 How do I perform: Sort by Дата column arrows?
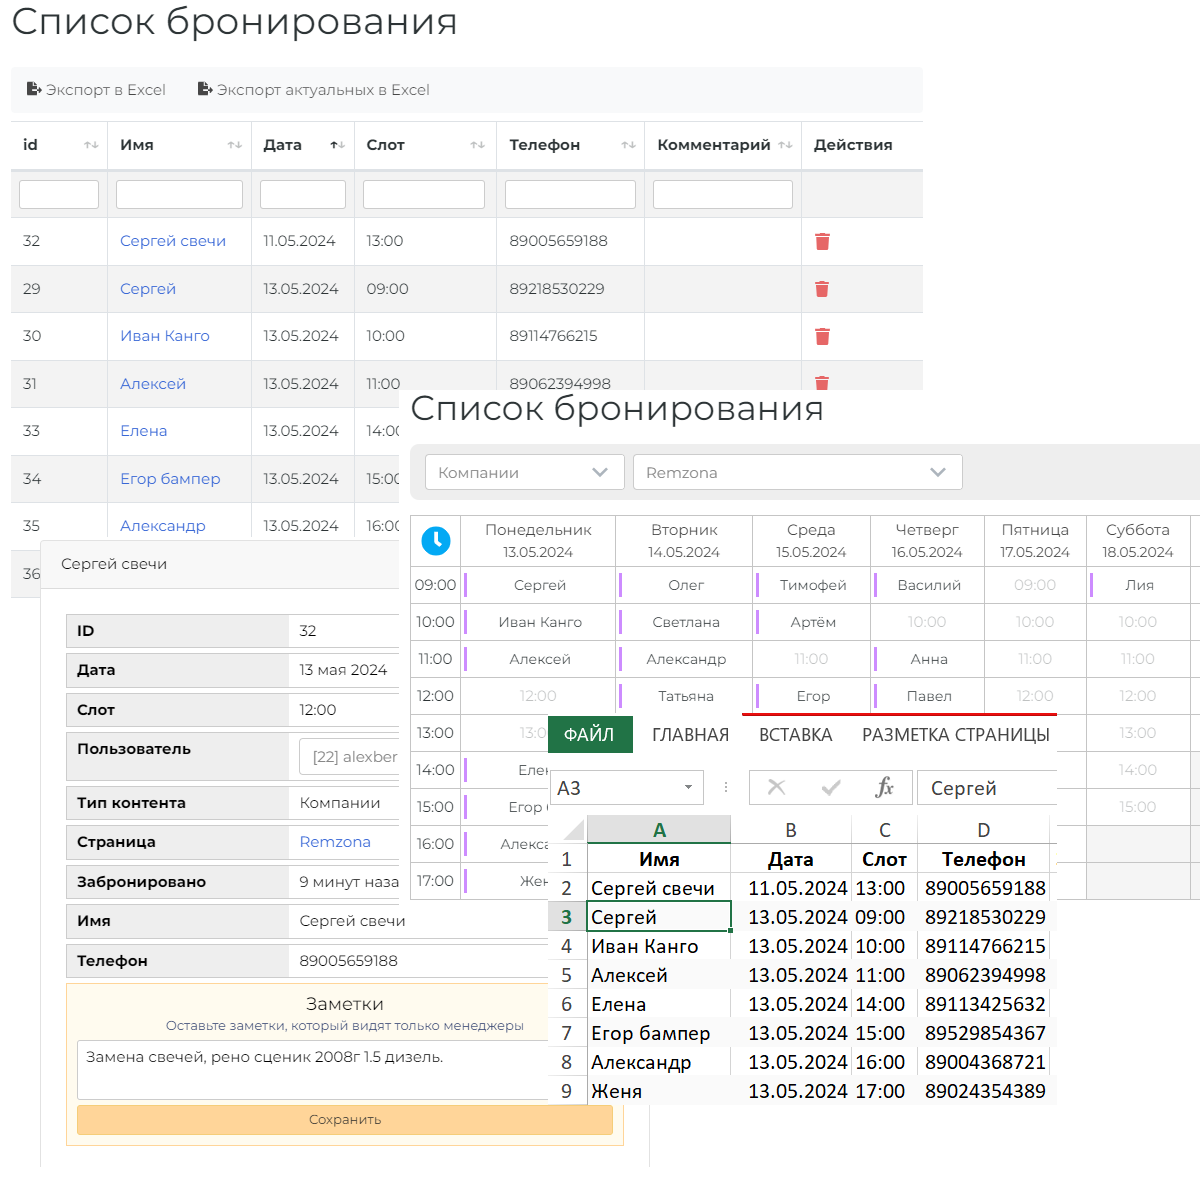338,145
